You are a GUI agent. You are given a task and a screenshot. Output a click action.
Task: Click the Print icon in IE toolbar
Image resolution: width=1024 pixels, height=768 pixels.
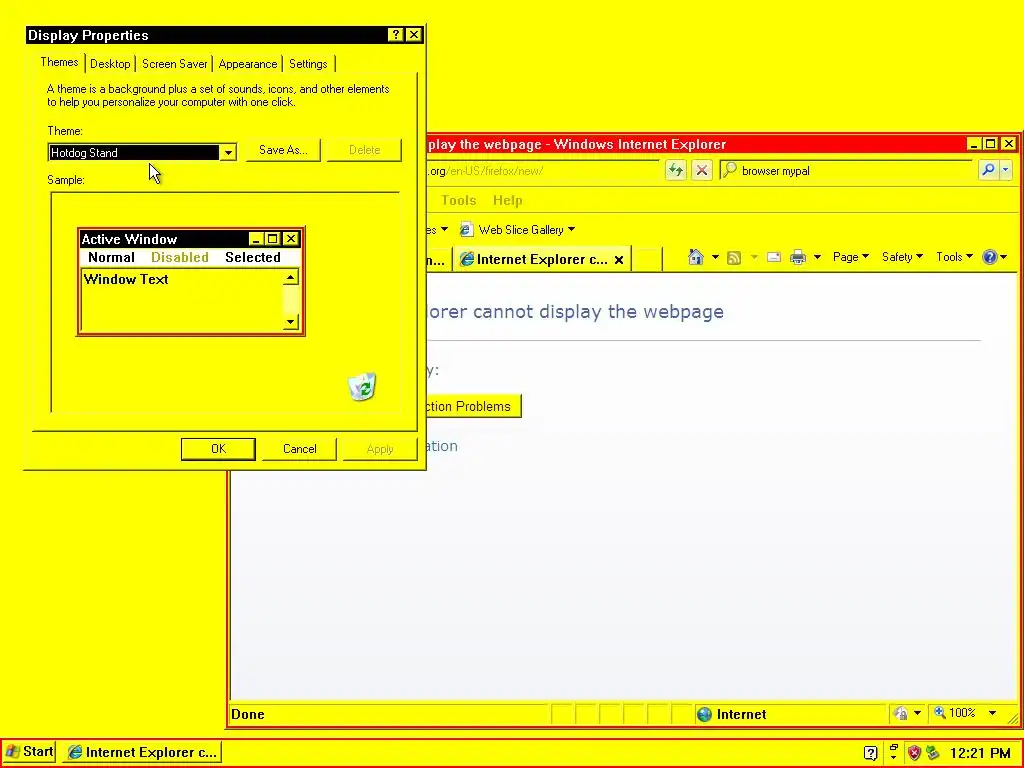click(x=798, y=257)
